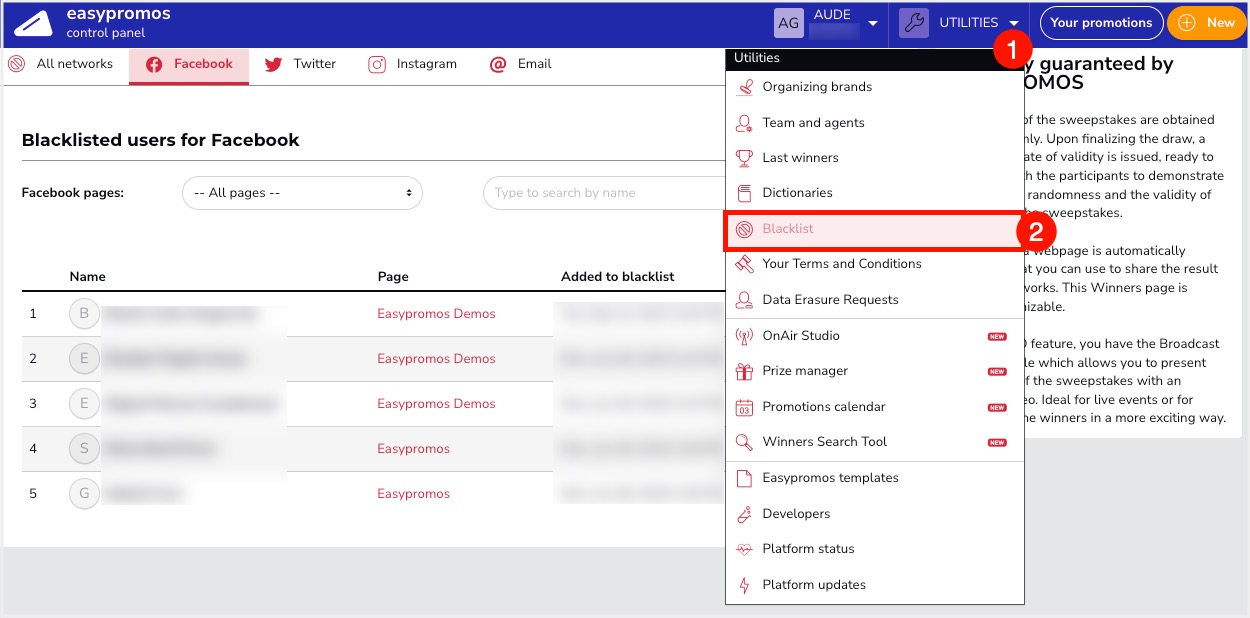
Task: Focus the search by name field
Action: (x=603, y=193)
